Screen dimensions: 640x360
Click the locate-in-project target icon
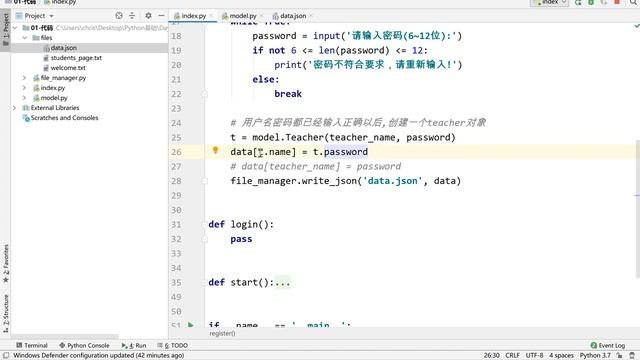(x=119, y=16)
